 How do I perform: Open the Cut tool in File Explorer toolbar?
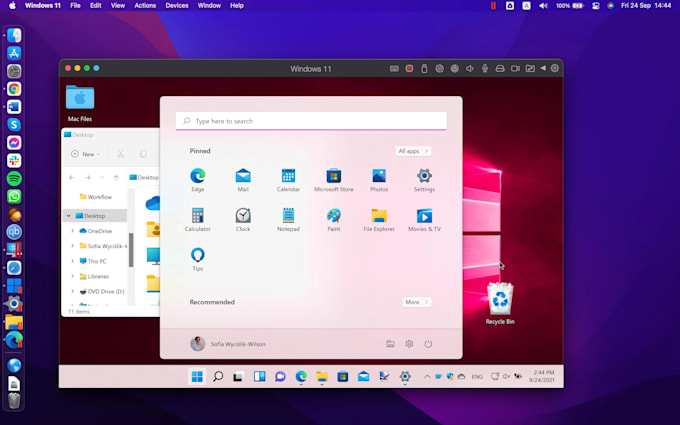(x=121, y=154)
